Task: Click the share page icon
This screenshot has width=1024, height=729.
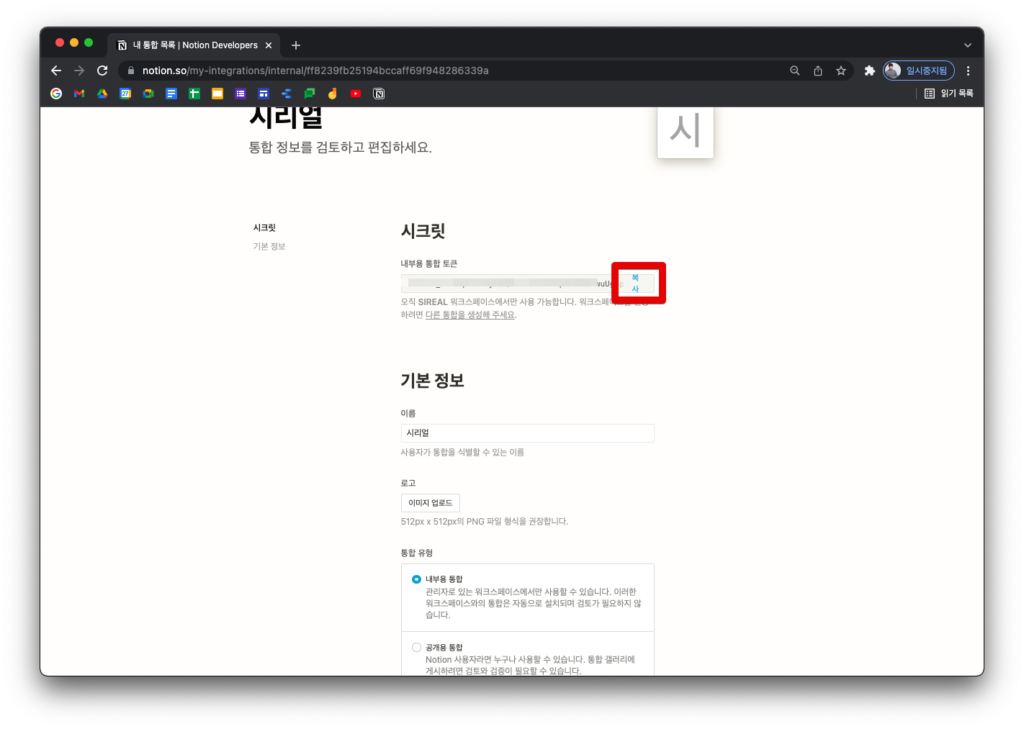Action: (x=818, y=71)
